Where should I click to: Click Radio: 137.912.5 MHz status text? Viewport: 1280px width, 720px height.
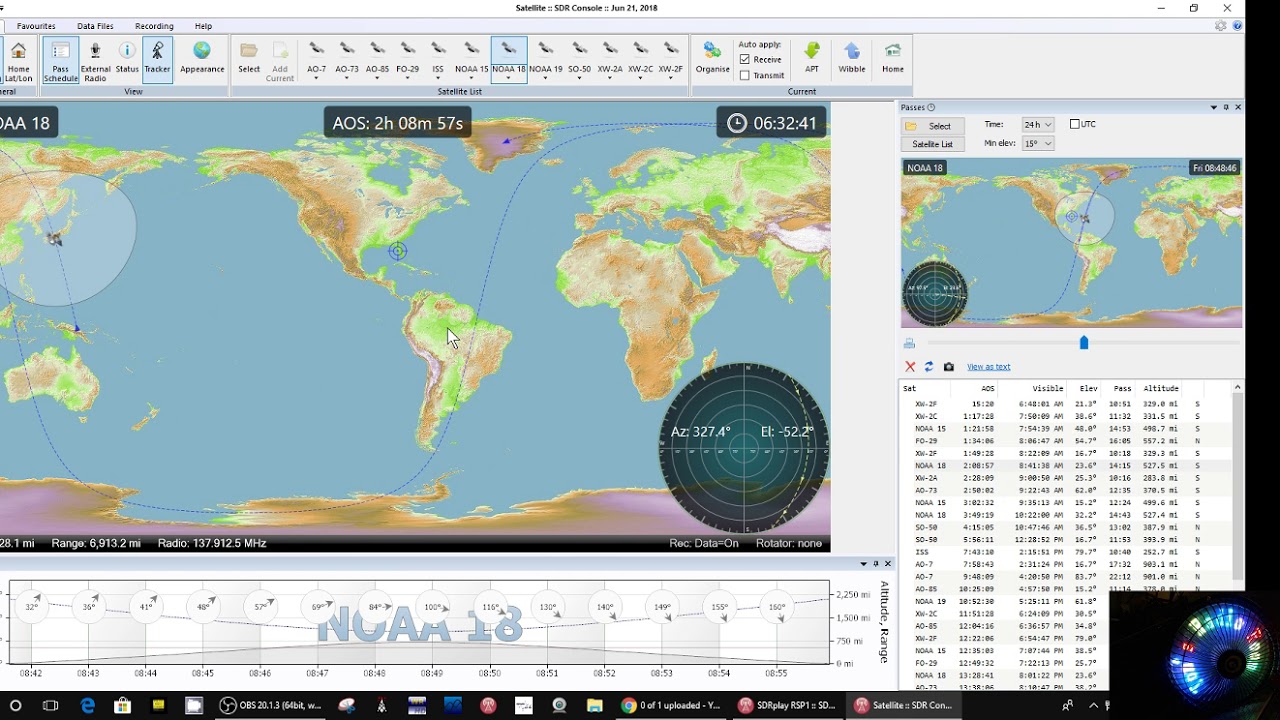coord(212,543)
